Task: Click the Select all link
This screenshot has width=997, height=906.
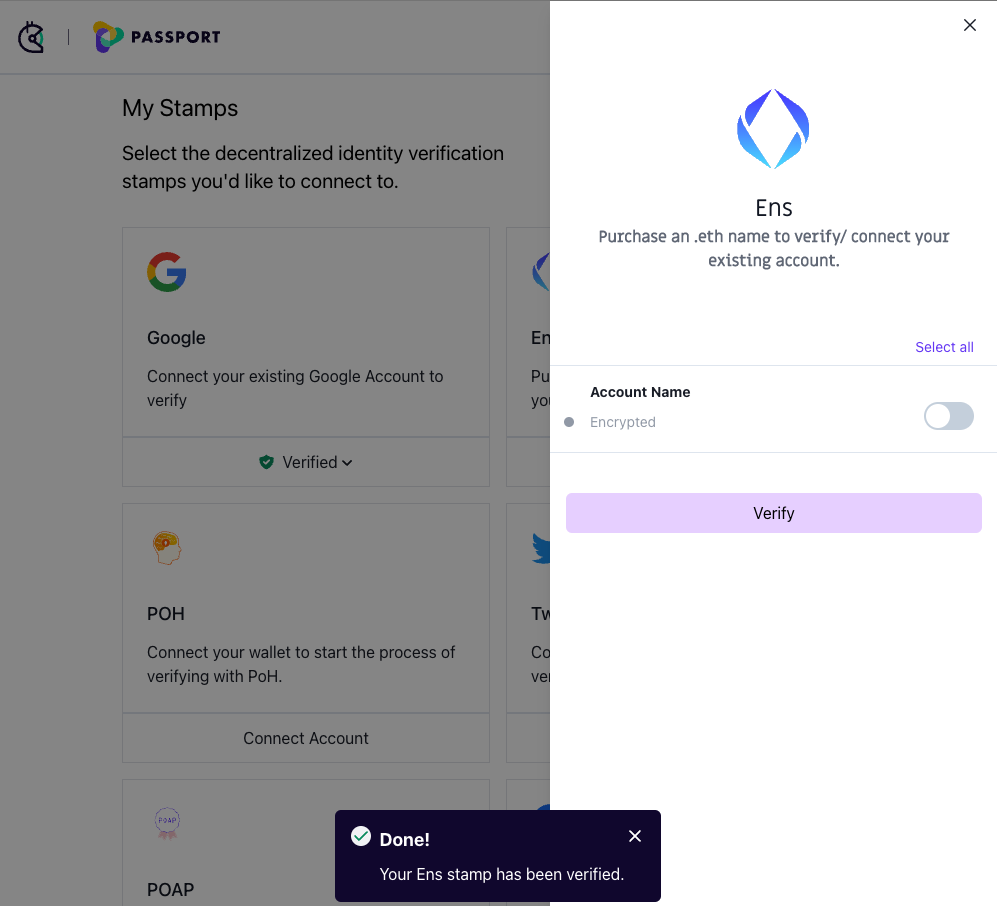Action: click(x=944, y=347)
